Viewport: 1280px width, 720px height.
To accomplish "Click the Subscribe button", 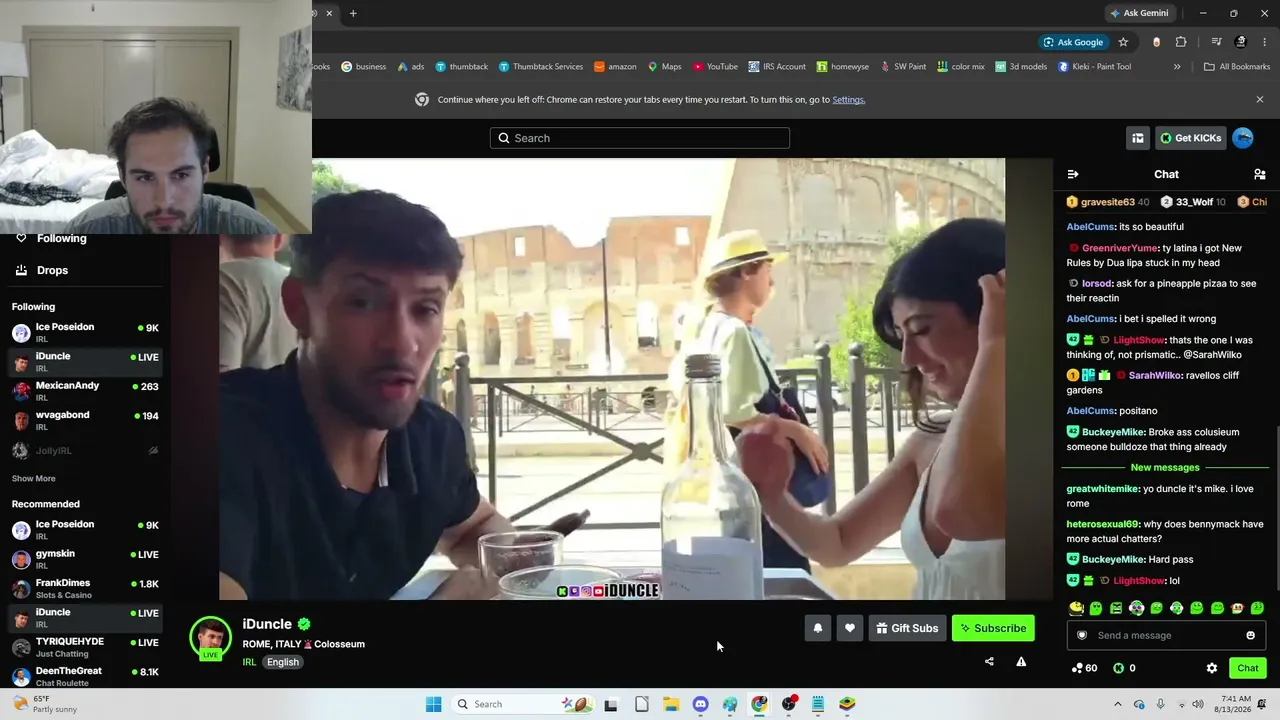I will coord(993,628).
